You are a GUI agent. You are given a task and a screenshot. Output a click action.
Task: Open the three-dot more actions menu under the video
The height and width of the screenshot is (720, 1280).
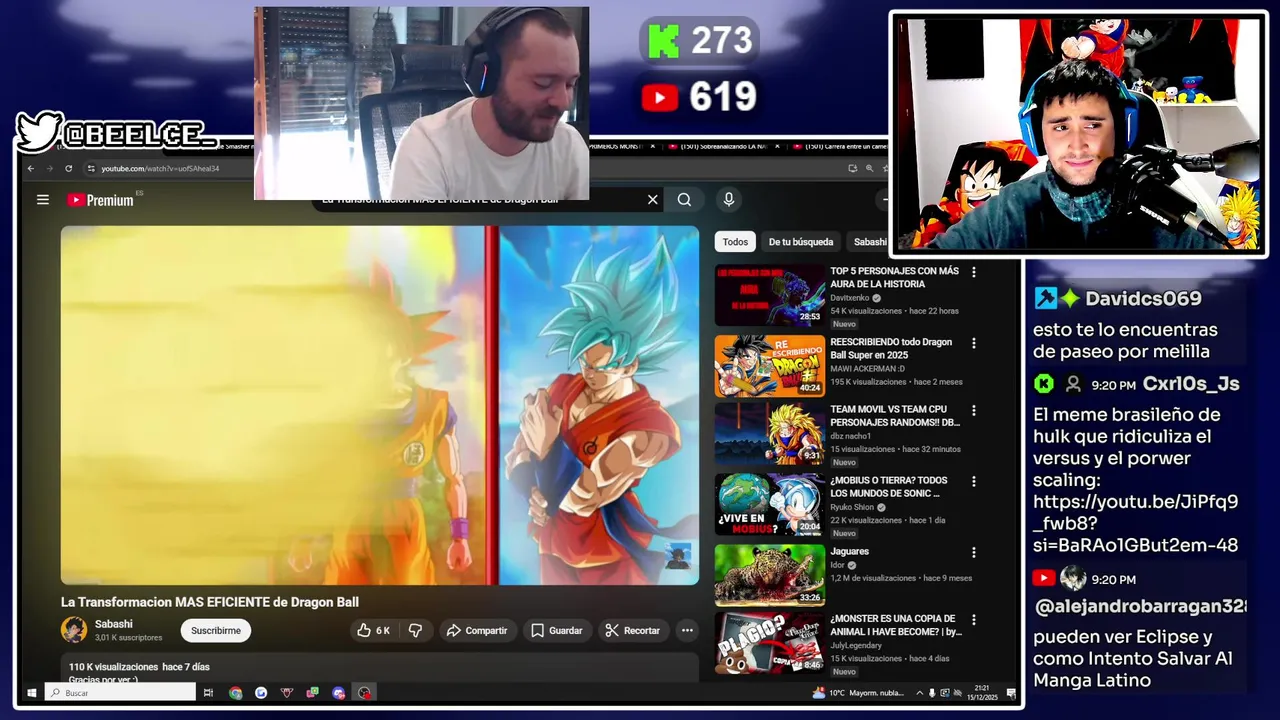(x=687, y=631)
